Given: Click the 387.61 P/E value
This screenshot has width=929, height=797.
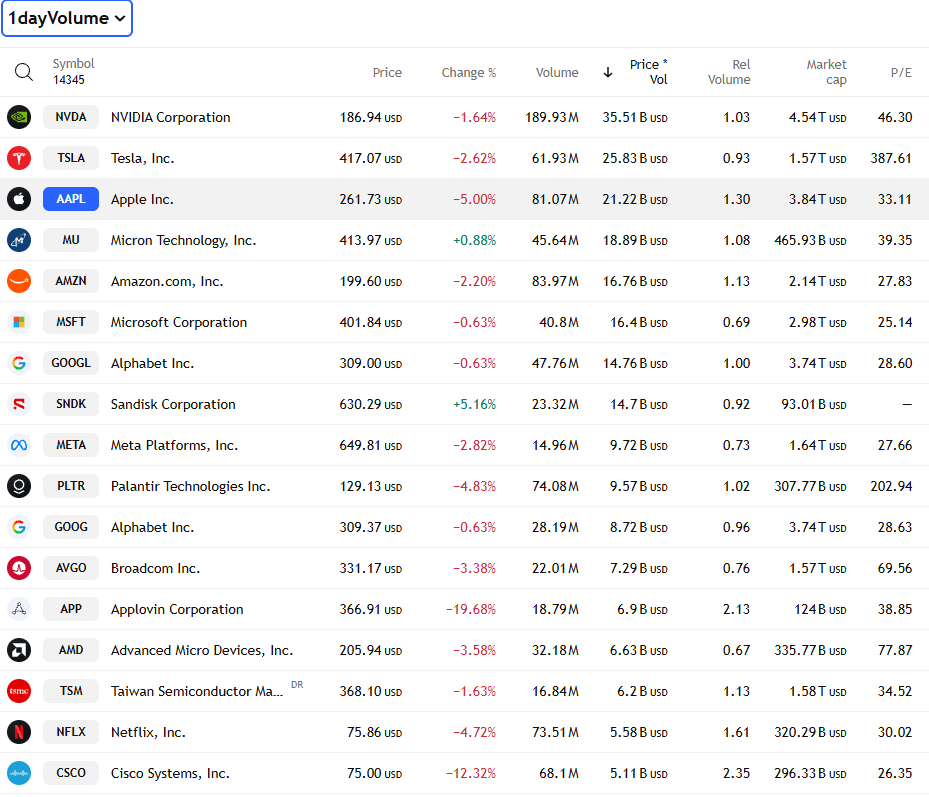Looking at the screenshot, I should 891,158.
